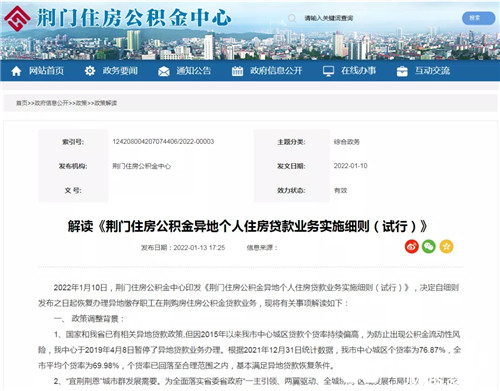Click the 主题分类 label
Viewport: 500px width, 391px height.
291,142
